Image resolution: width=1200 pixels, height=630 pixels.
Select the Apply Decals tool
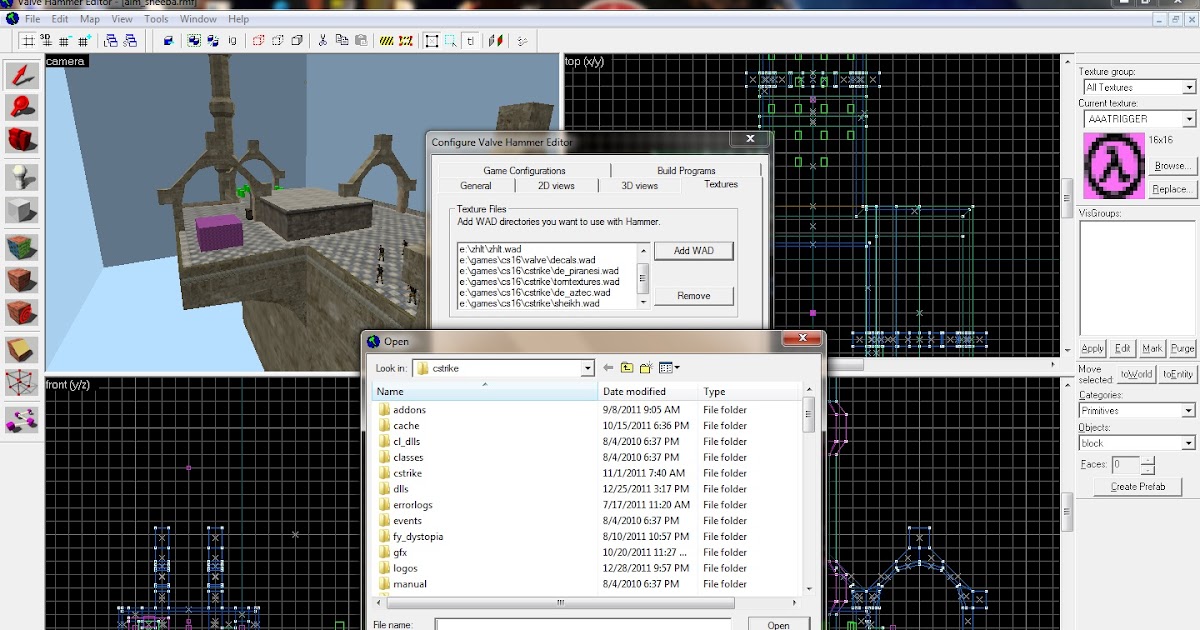pos(21,311)
